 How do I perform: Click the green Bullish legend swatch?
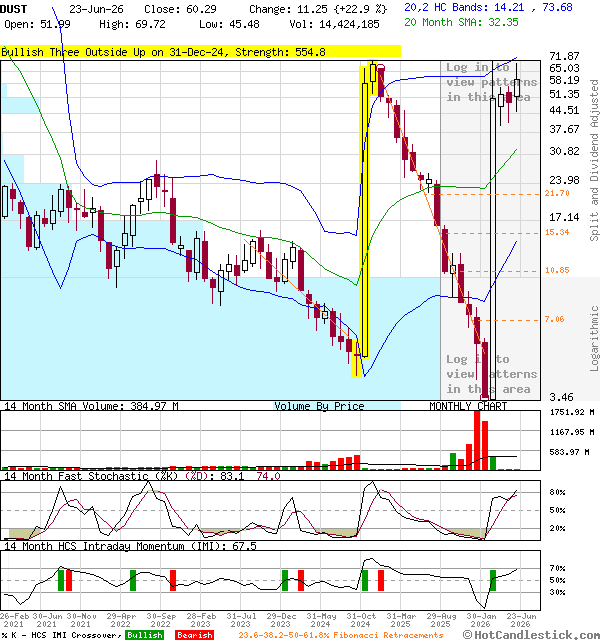coord(144,635)
